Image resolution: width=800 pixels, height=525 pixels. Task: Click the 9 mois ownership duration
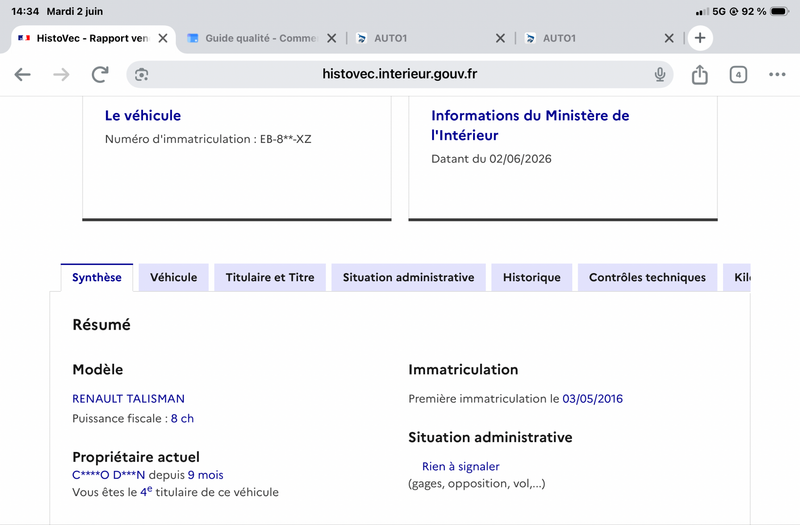(206, 475)
